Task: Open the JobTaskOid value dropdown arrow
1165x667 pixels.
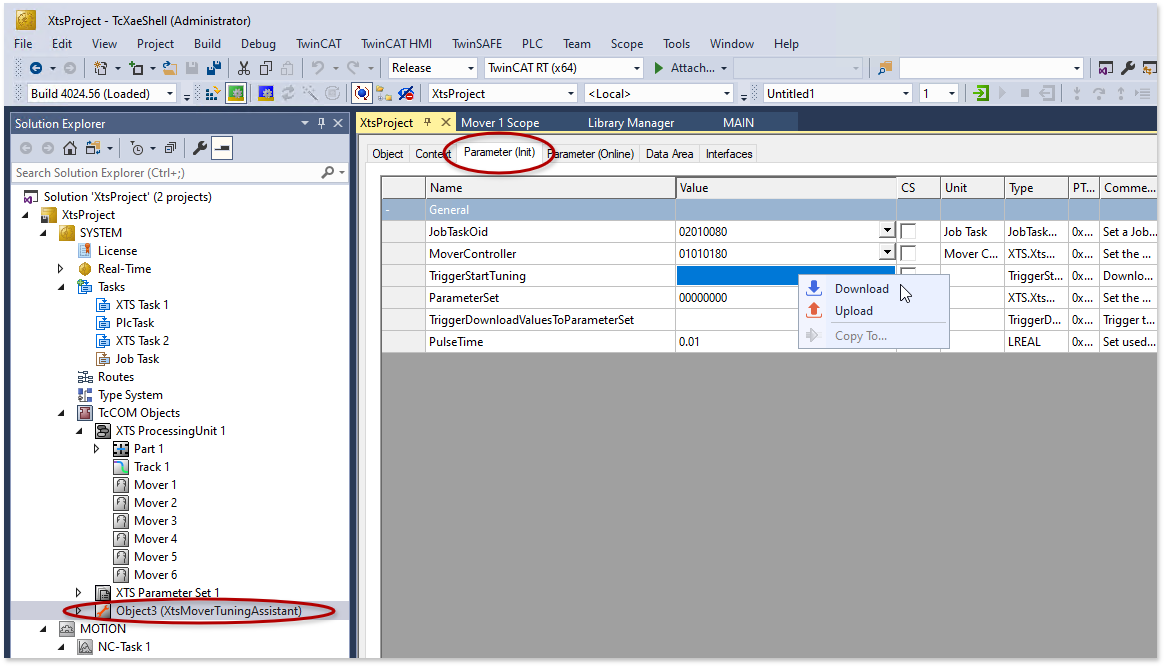Action: [887, 231]
